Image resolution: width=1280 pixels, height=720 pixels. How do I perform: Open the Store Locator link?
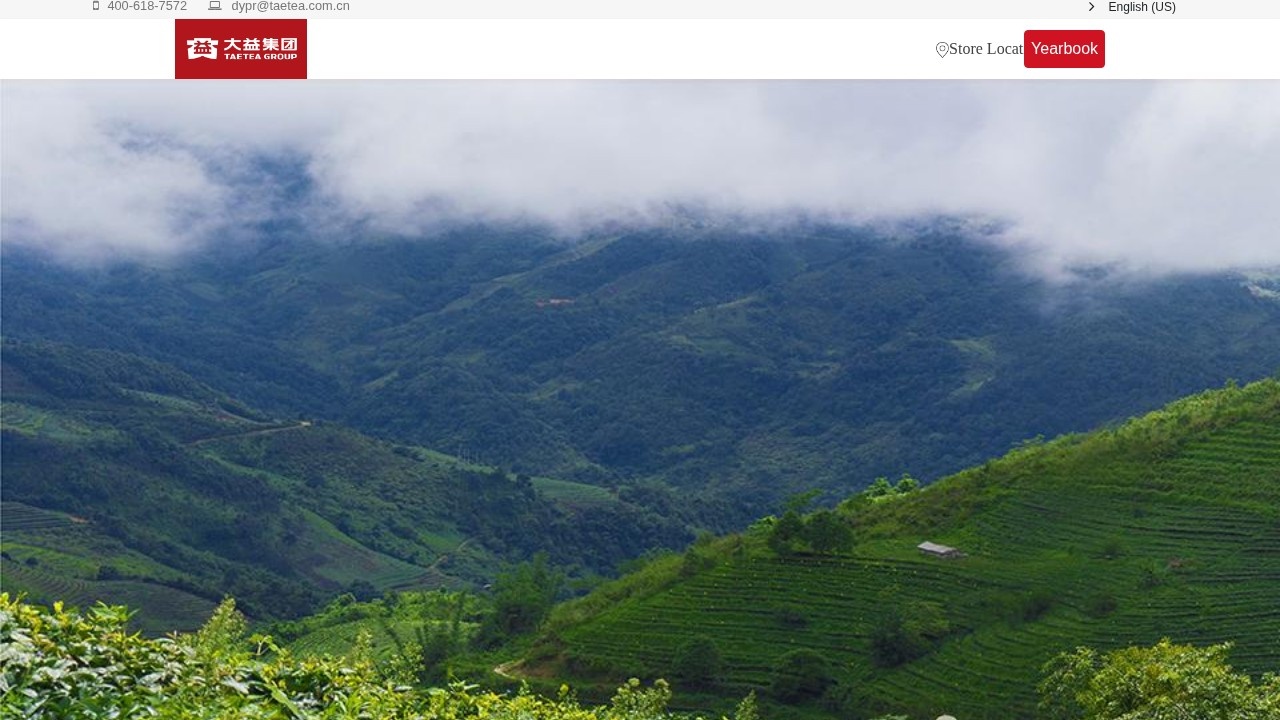(986, 49)
